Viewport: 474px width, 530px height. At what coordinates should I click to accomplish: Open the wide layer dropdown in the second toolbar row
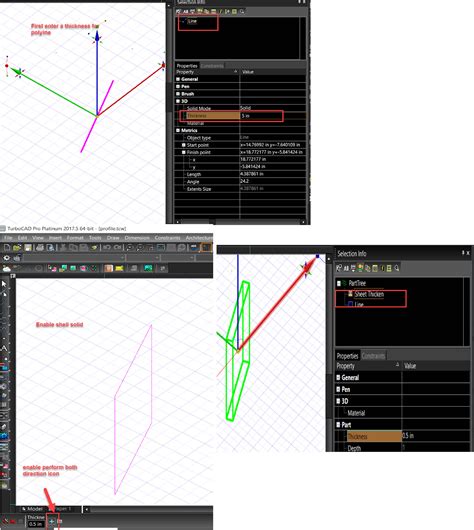(73, 258)
